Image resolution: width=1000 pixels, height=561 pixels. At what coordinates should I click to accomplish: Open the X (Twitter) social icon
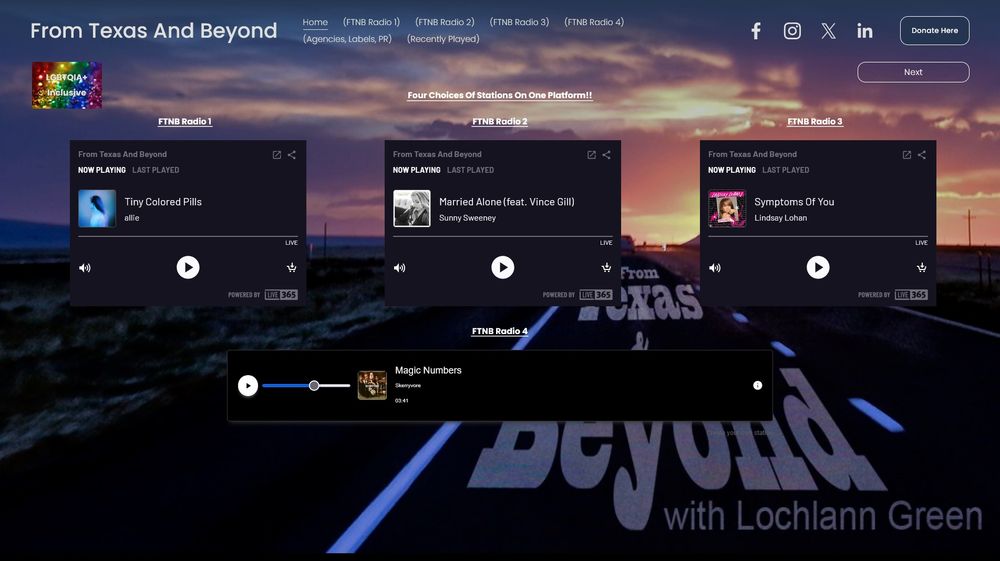[x=828, y=31]
